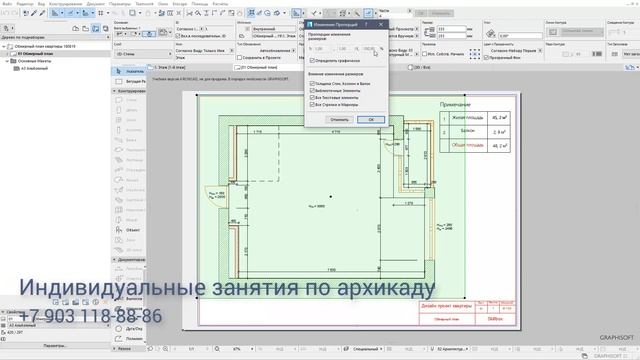Select the Полилиния polyline tool
The width and height of the screenshot is (640, 360).
pos(128,338)
